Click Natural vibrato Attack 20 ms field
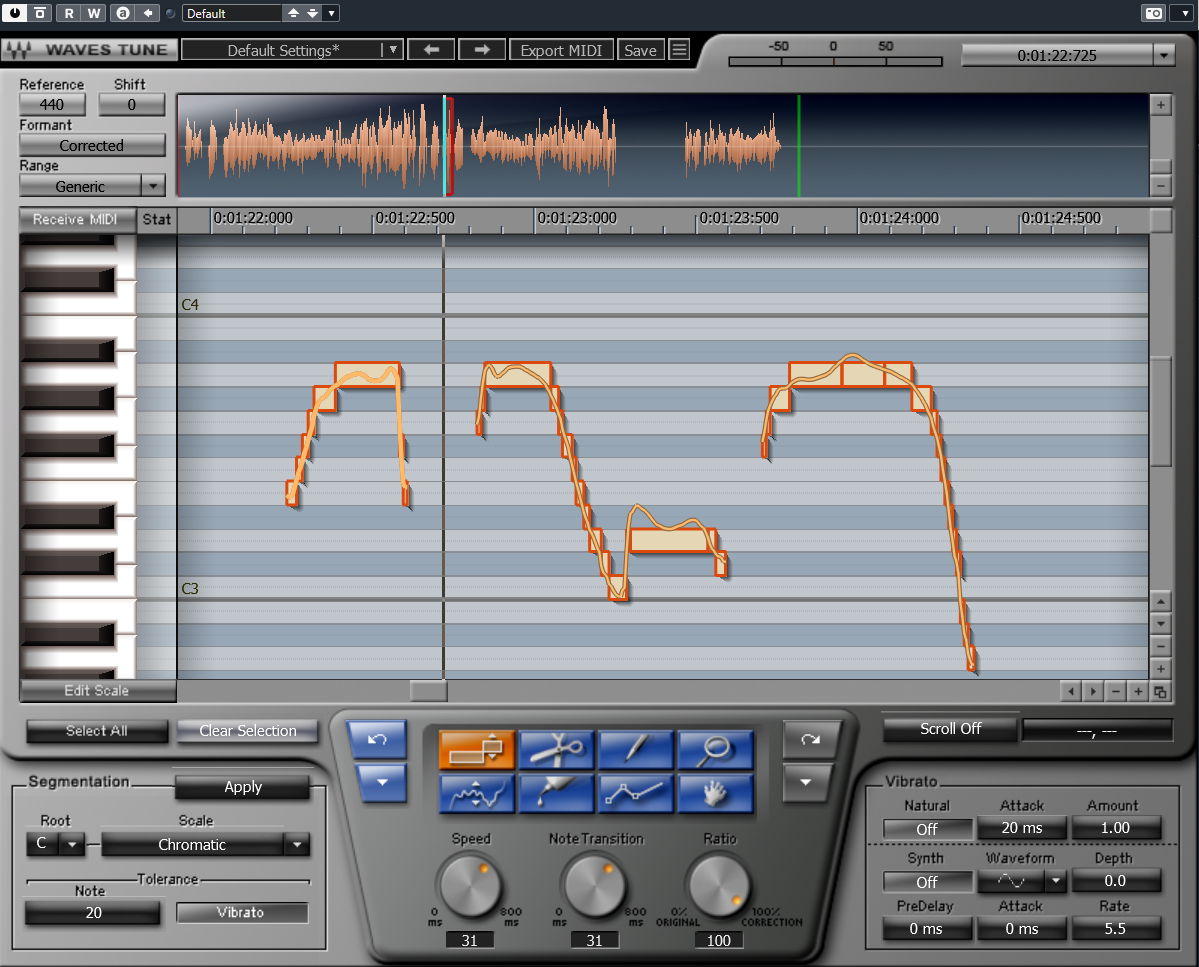Viewport: 1199px width, 967px height. (x=1022, y=827)
